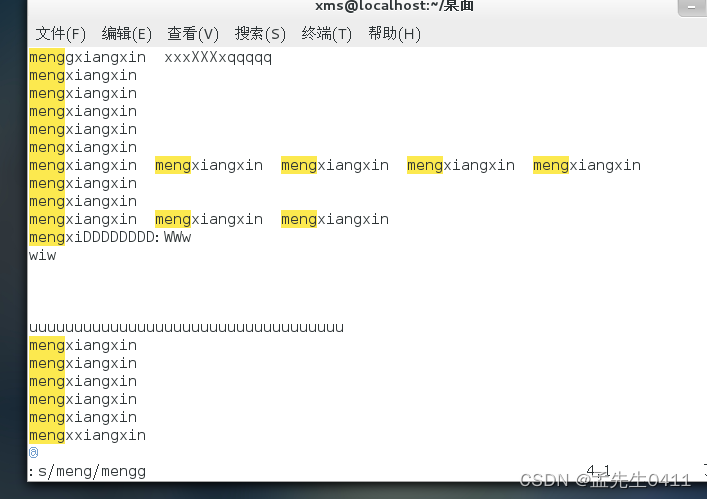Click the last line mengxxiangxin
The height and width of the screenshot is (499, 707).
click(x=87, y=435)
